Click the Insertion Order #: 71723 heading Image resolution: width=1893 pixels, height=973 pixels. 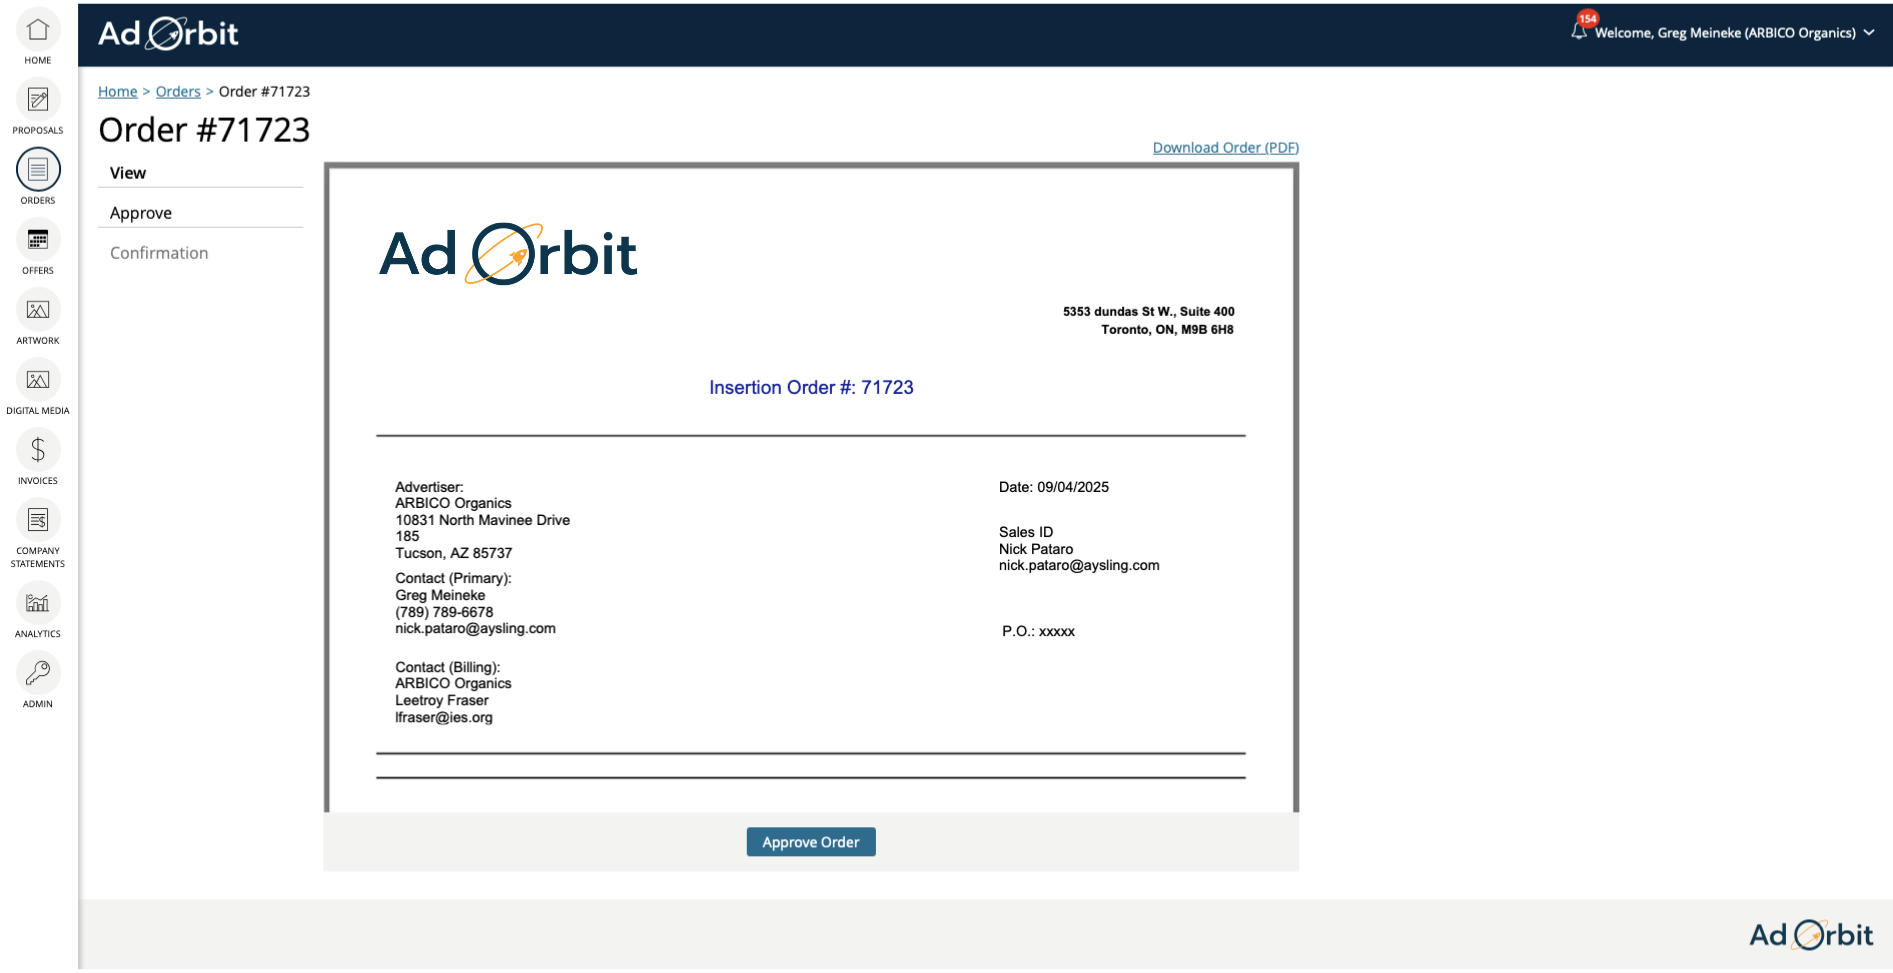coord(811,388)
